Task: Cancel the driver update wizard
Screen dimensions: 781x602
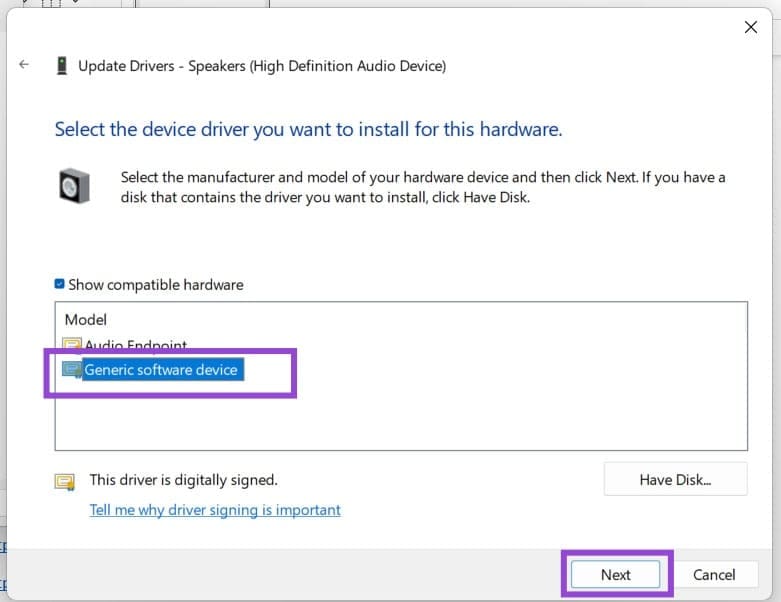Action: [714, 575]
